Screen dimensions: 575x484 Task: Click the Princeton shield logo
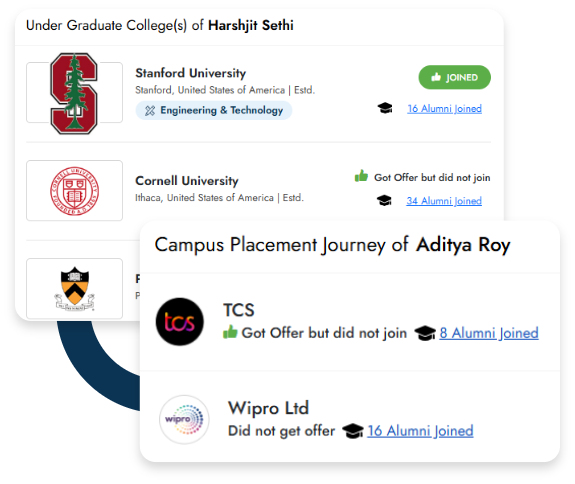coord(74,289)
